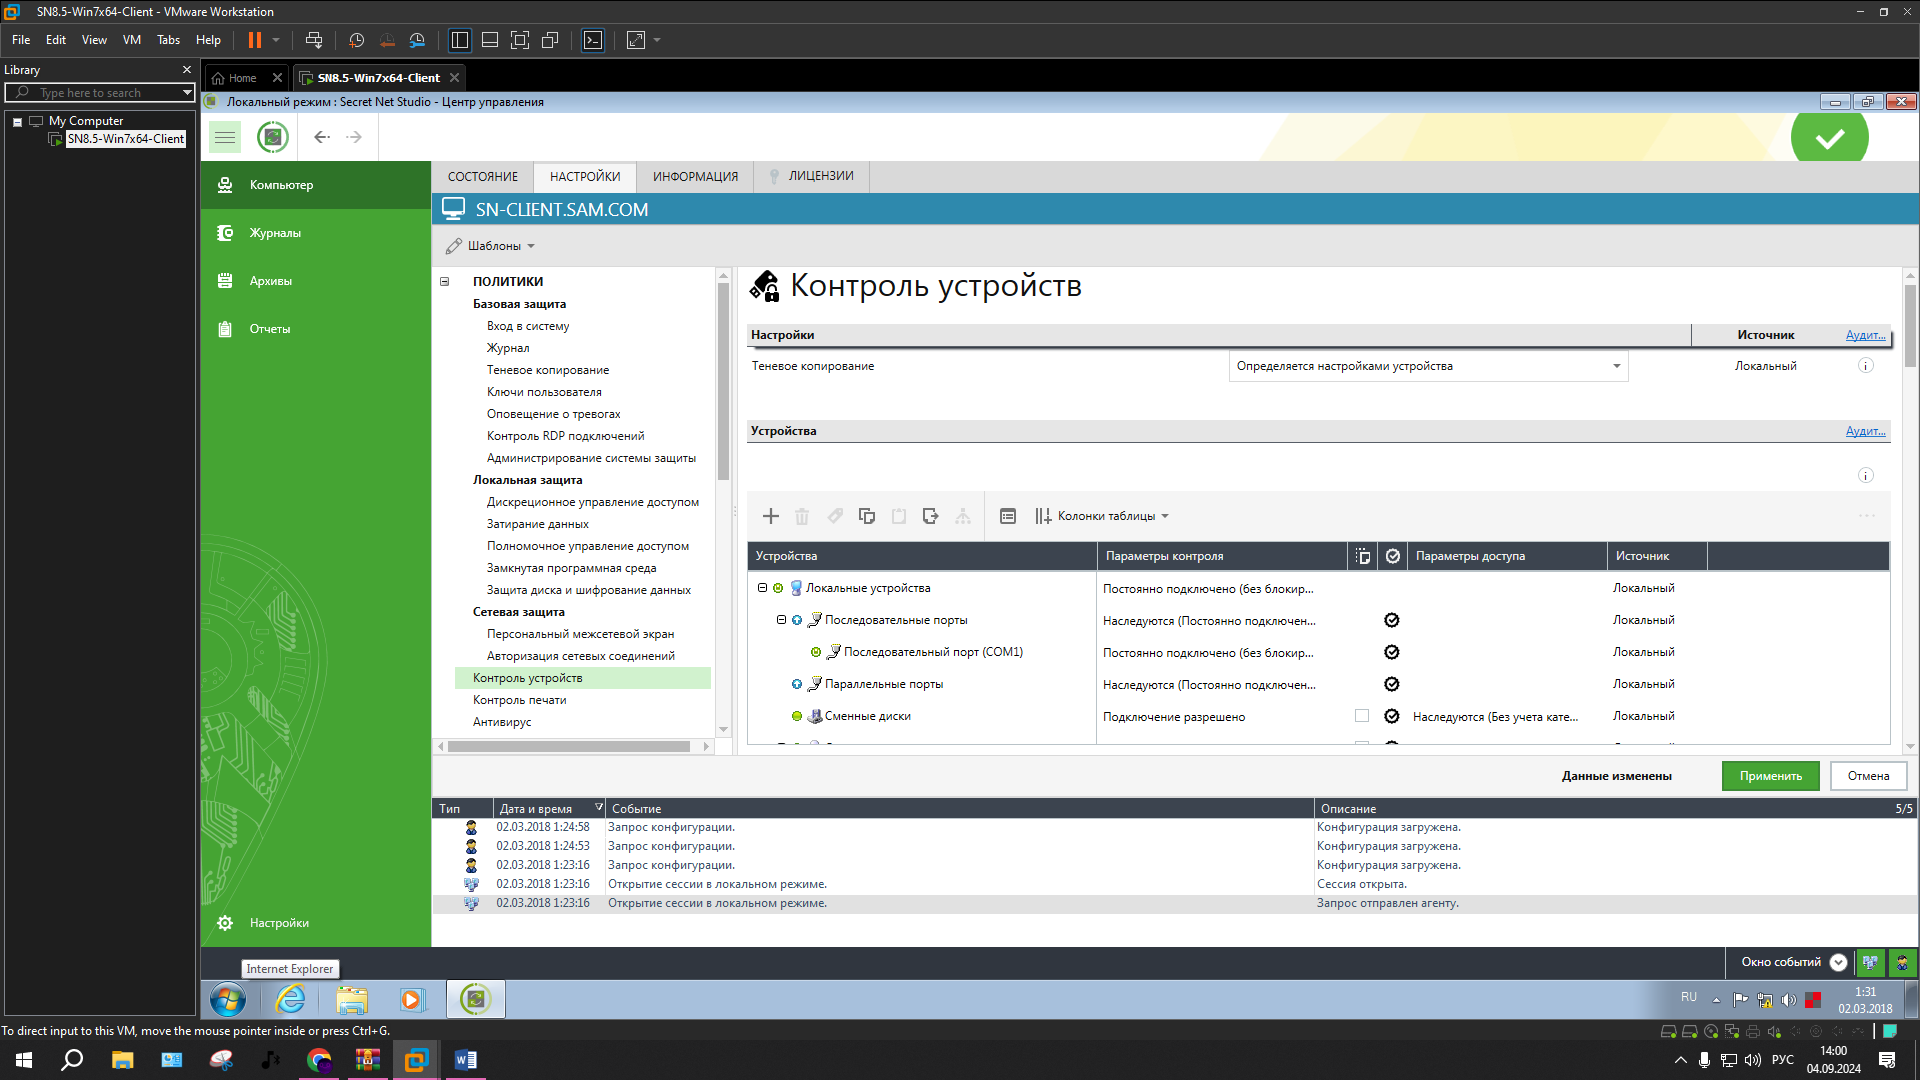Open the VMware Tabs menu
Image resolution: width=1920 pixels, height=1080 pixels.
click(x=168, y=40)
